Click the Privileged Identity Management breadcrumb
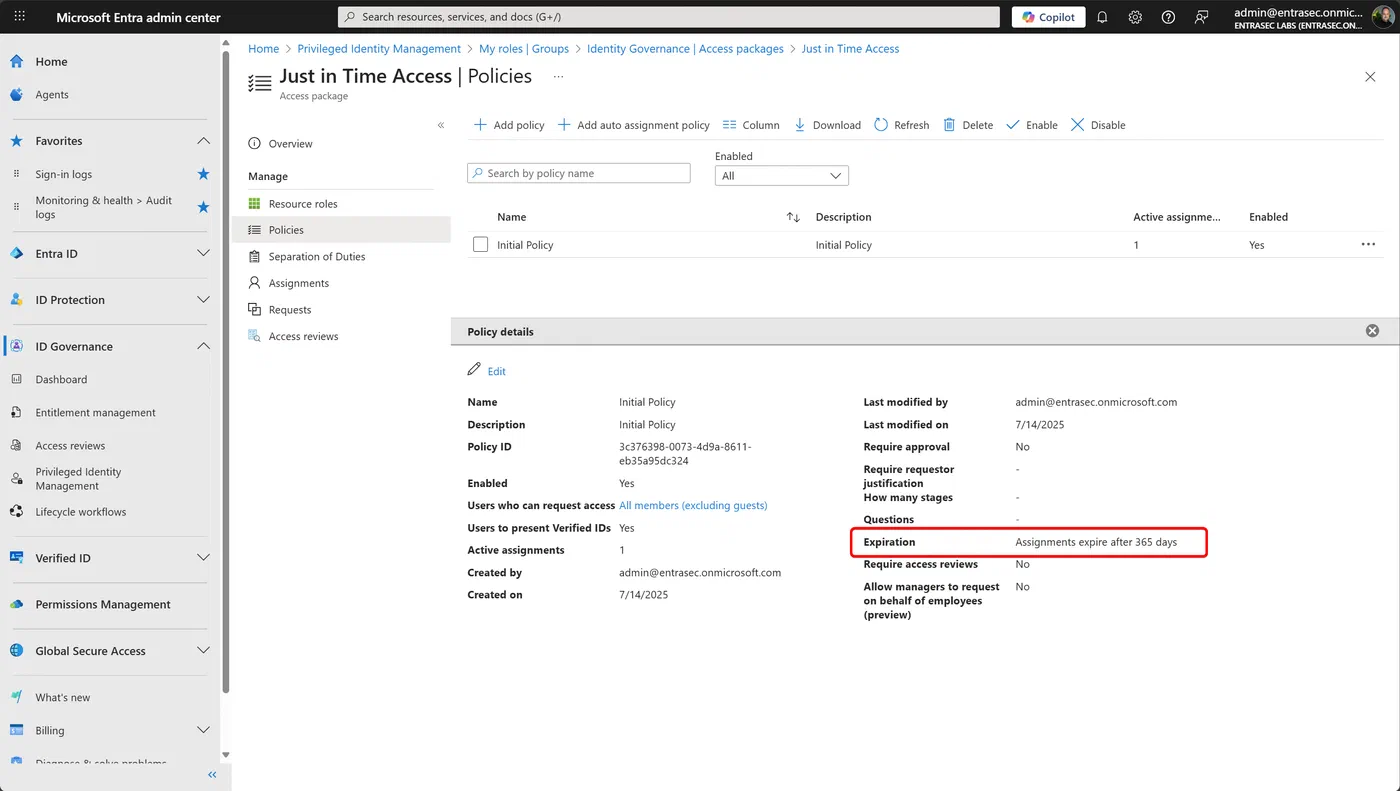The height and width of the screenshot is (791, 1400). 379,49
